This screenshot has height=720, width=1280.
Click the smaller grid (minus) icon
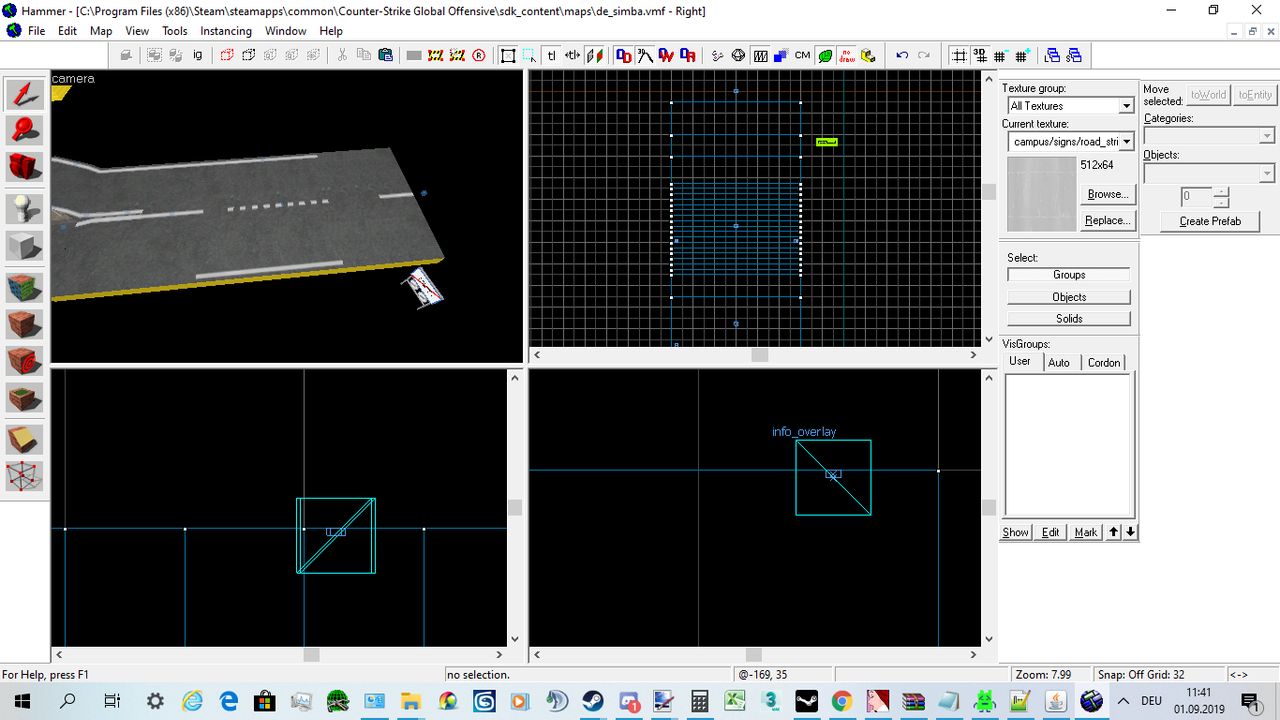pos(1001,56)
